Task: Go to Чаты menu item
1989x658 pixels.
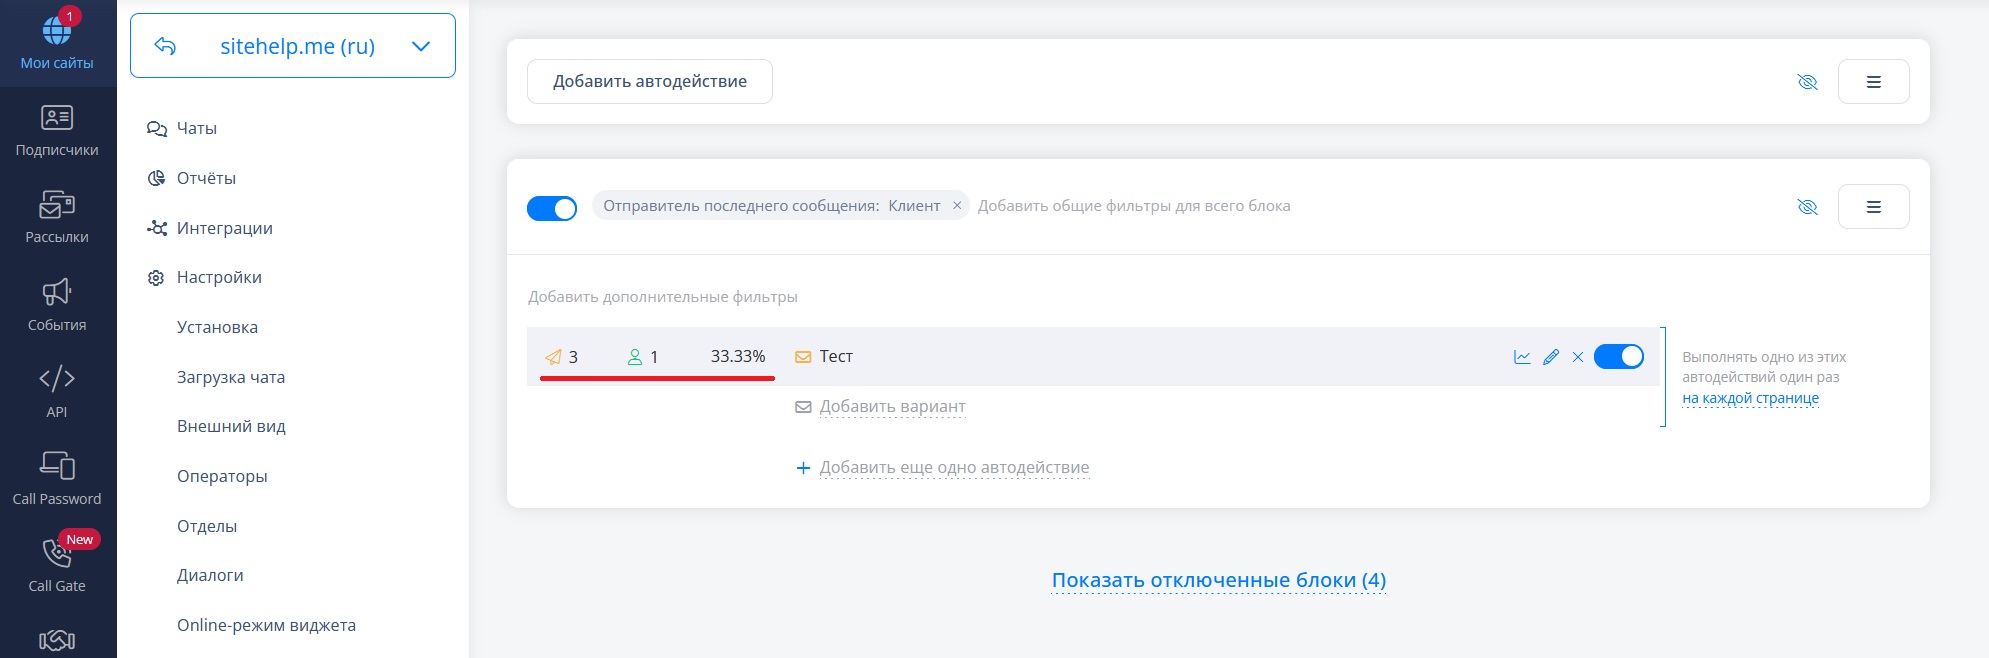Action: coord(196,128)
